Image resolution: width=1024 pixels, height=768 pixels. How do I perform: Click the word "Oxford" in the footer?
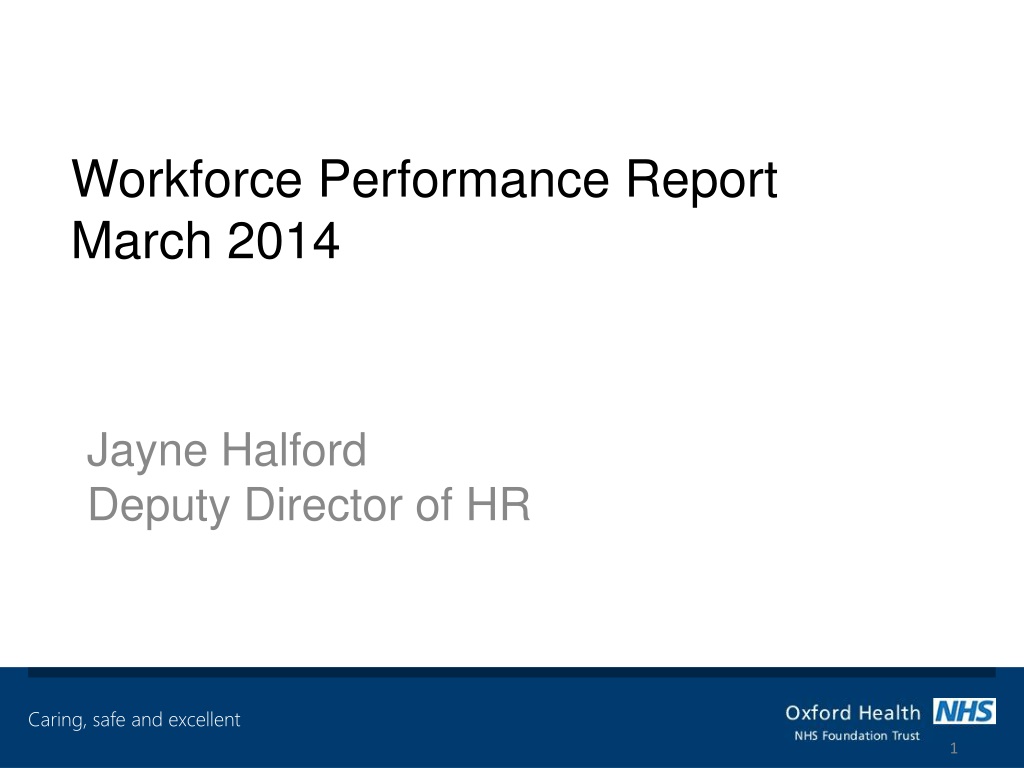click(809, 712)
